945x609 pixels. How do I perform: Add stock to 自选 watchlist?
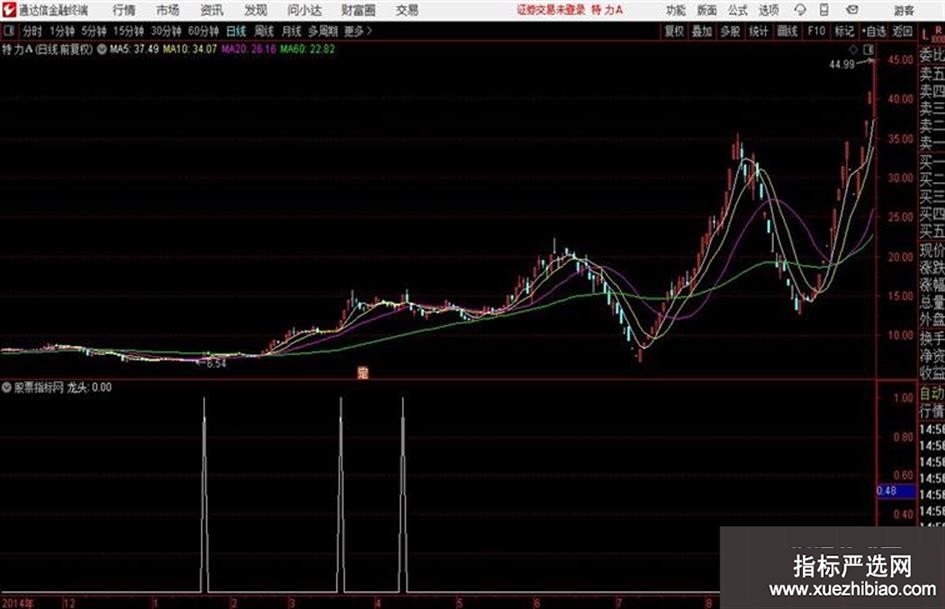873,31
